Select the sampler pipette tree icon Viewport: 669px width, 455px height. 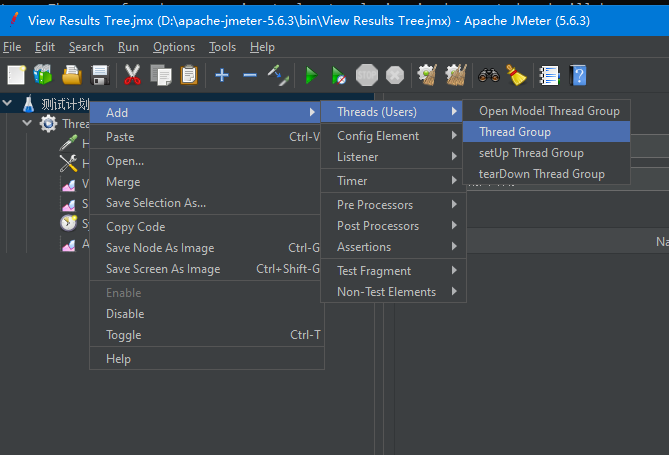click(x=68, y=143)
